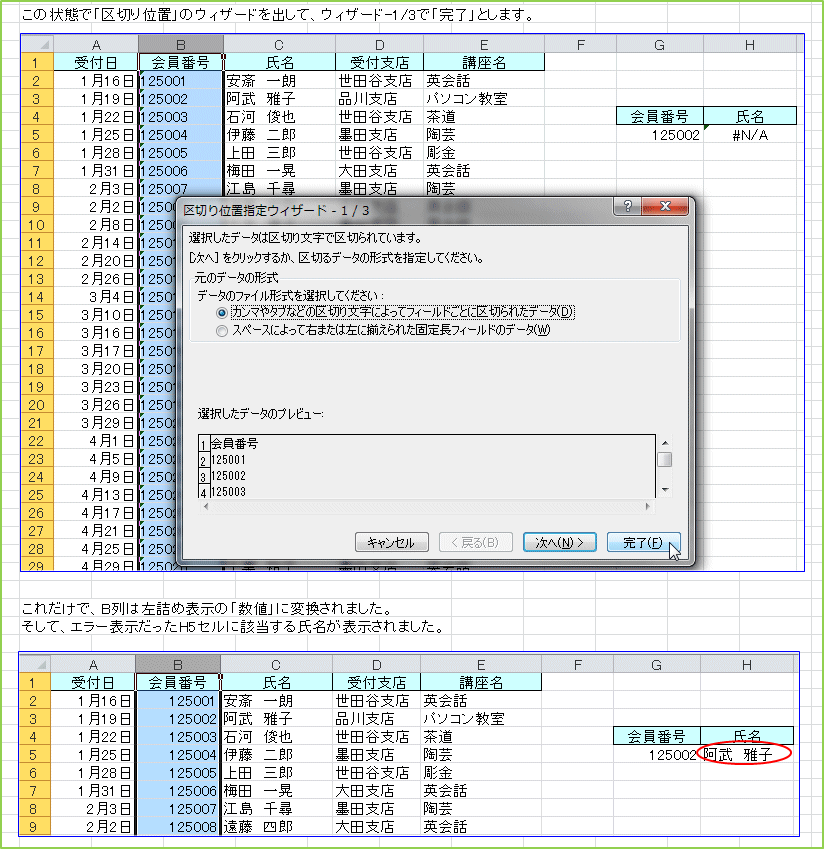Click 梅田 一晃 in upper sheet
824x849 pixels.
click(279, 171)
